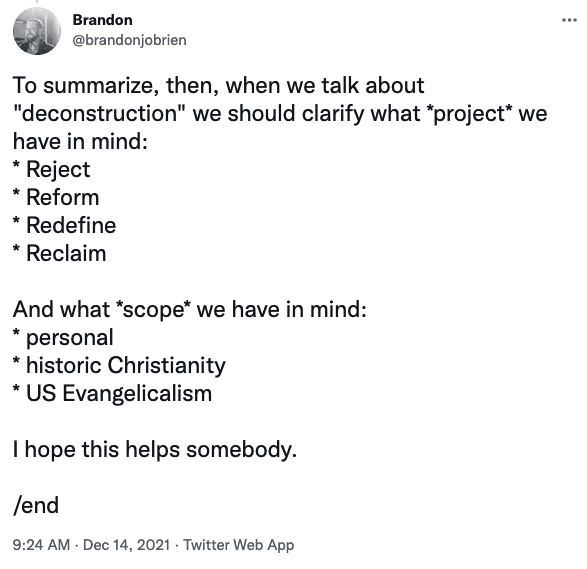The width and height of the screenshot is (587, 569).
Task: Open the tweet's three-dot More menu
Action: [x=569, y=20]
